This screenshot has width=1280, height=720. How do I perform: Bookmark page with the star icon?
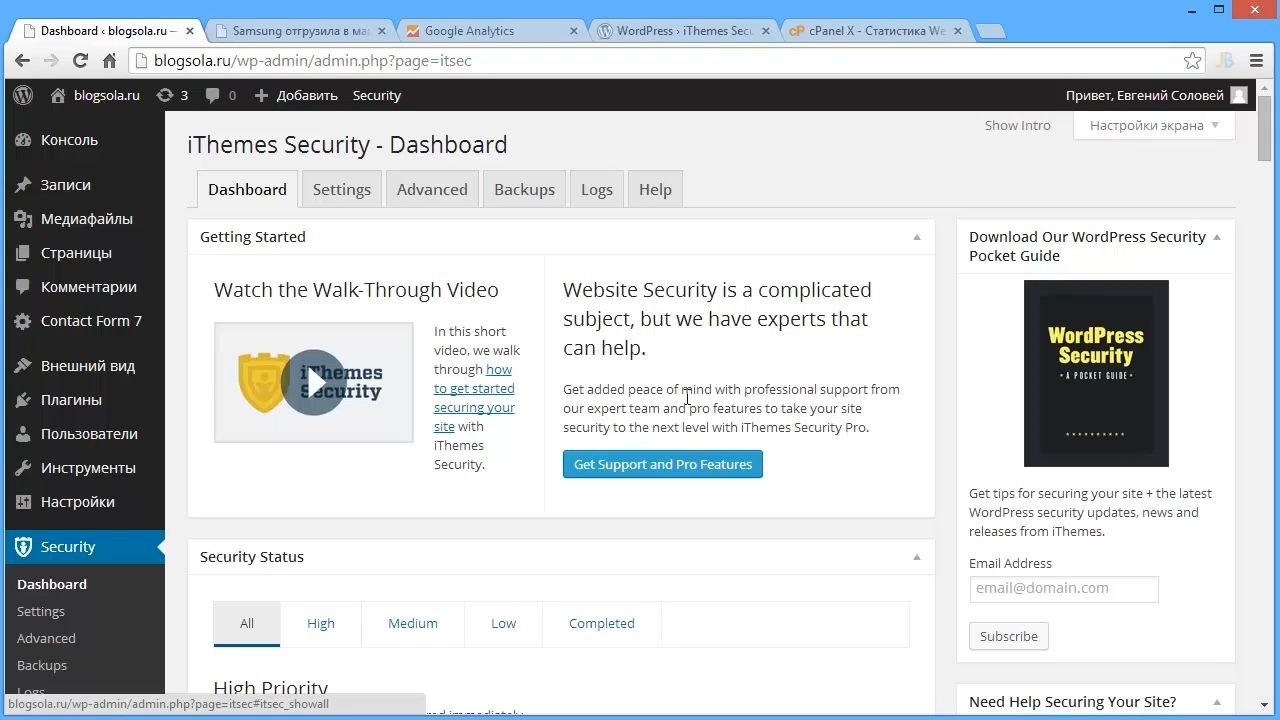1192,61
